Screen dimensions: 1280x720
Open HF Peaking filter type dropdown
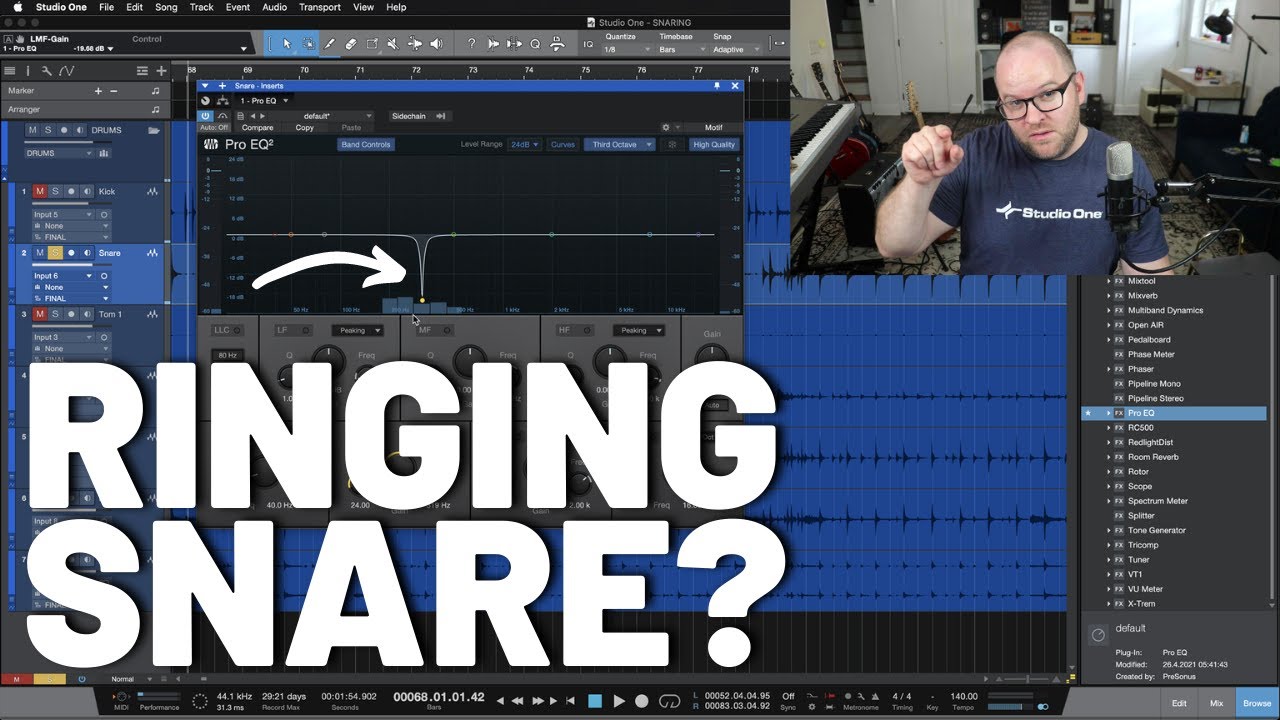pyautogui.click(x=639, y=330)
